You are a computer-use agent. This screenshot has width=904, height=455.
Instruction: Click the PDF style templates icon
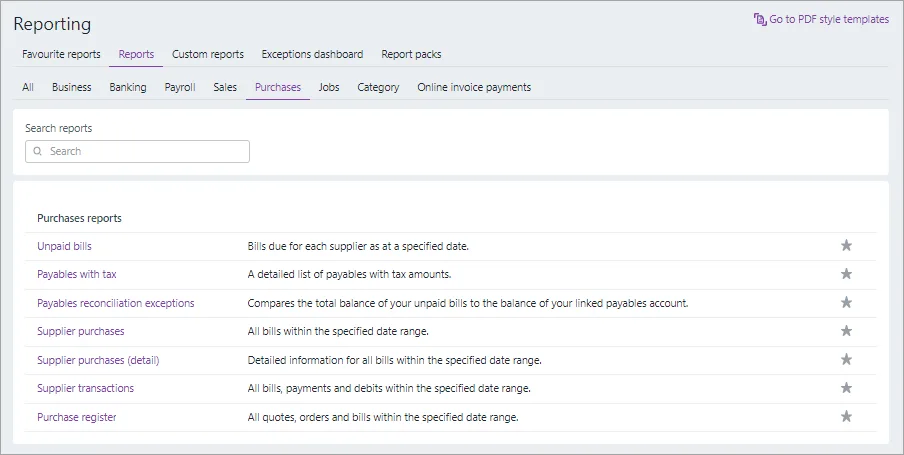pyautogui.click(x=760, y=19)
